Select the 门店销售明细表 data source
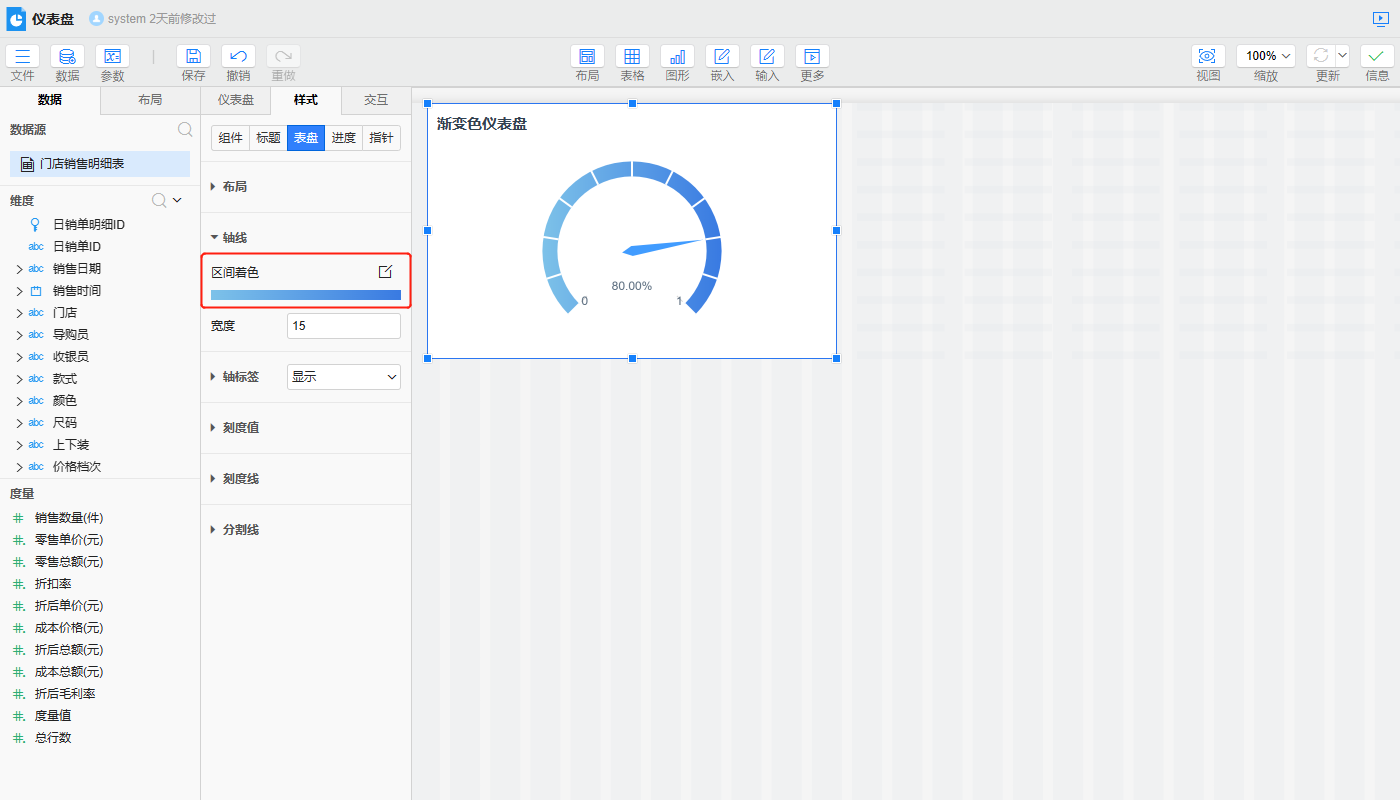Screen dimensions: 1400x800 (x=99, y=164)
